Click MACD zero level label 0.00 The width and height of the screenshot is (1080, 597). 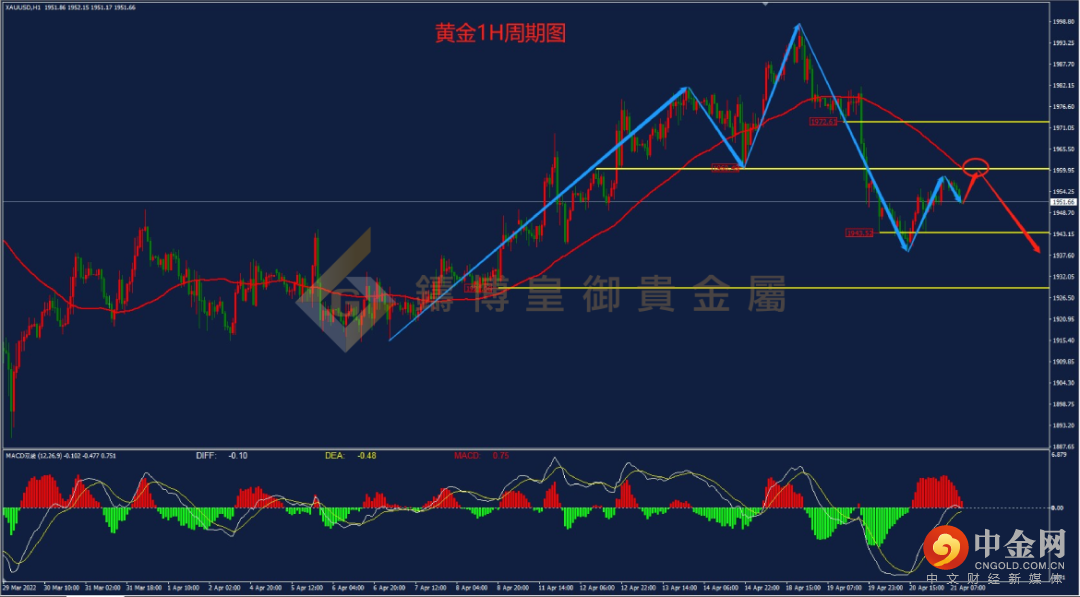[x=1059, y=508]
